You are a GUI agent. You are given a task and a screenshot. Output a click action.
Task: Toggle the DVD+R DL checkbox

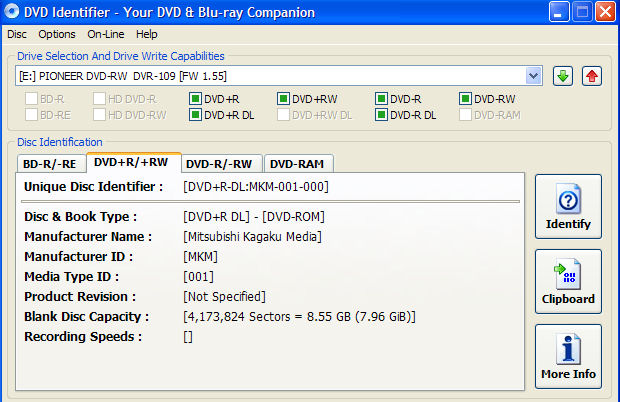195,115
